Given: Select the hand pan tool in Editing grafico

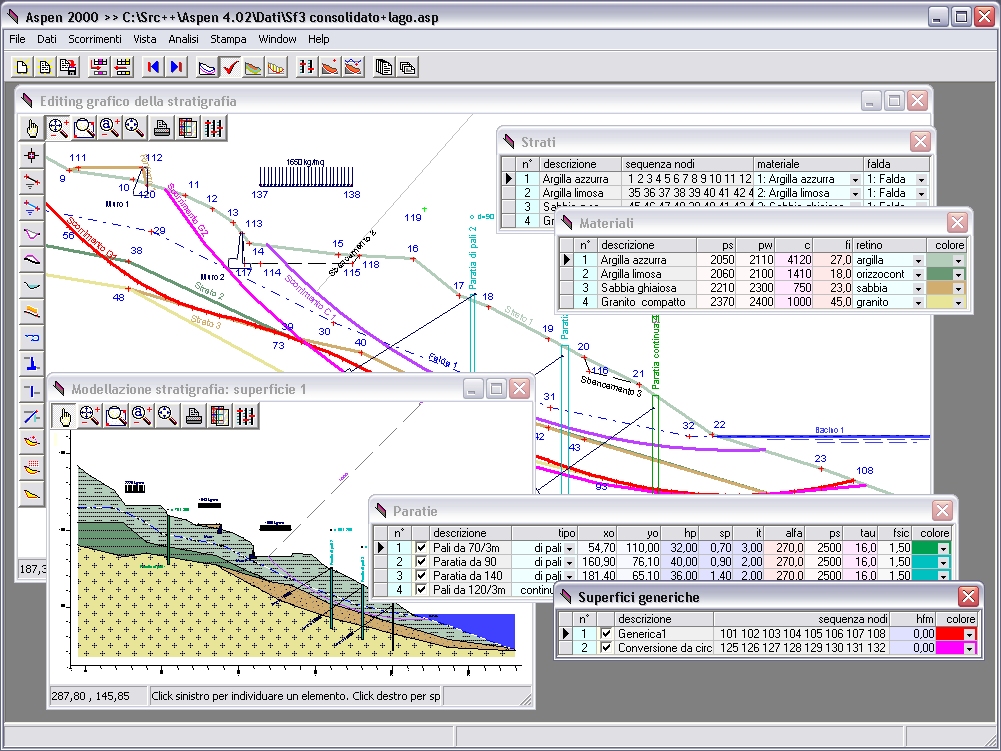Looking at the screenshot, I should (32, 127).
